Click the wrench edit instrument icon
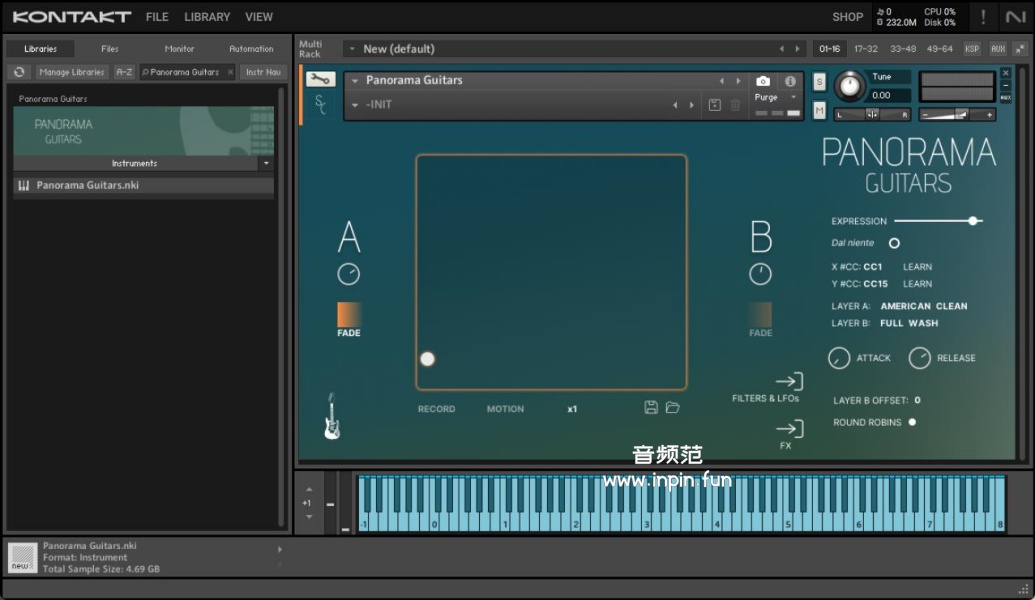The width and height of the screenshot is (1035, 600). [321, 80]
